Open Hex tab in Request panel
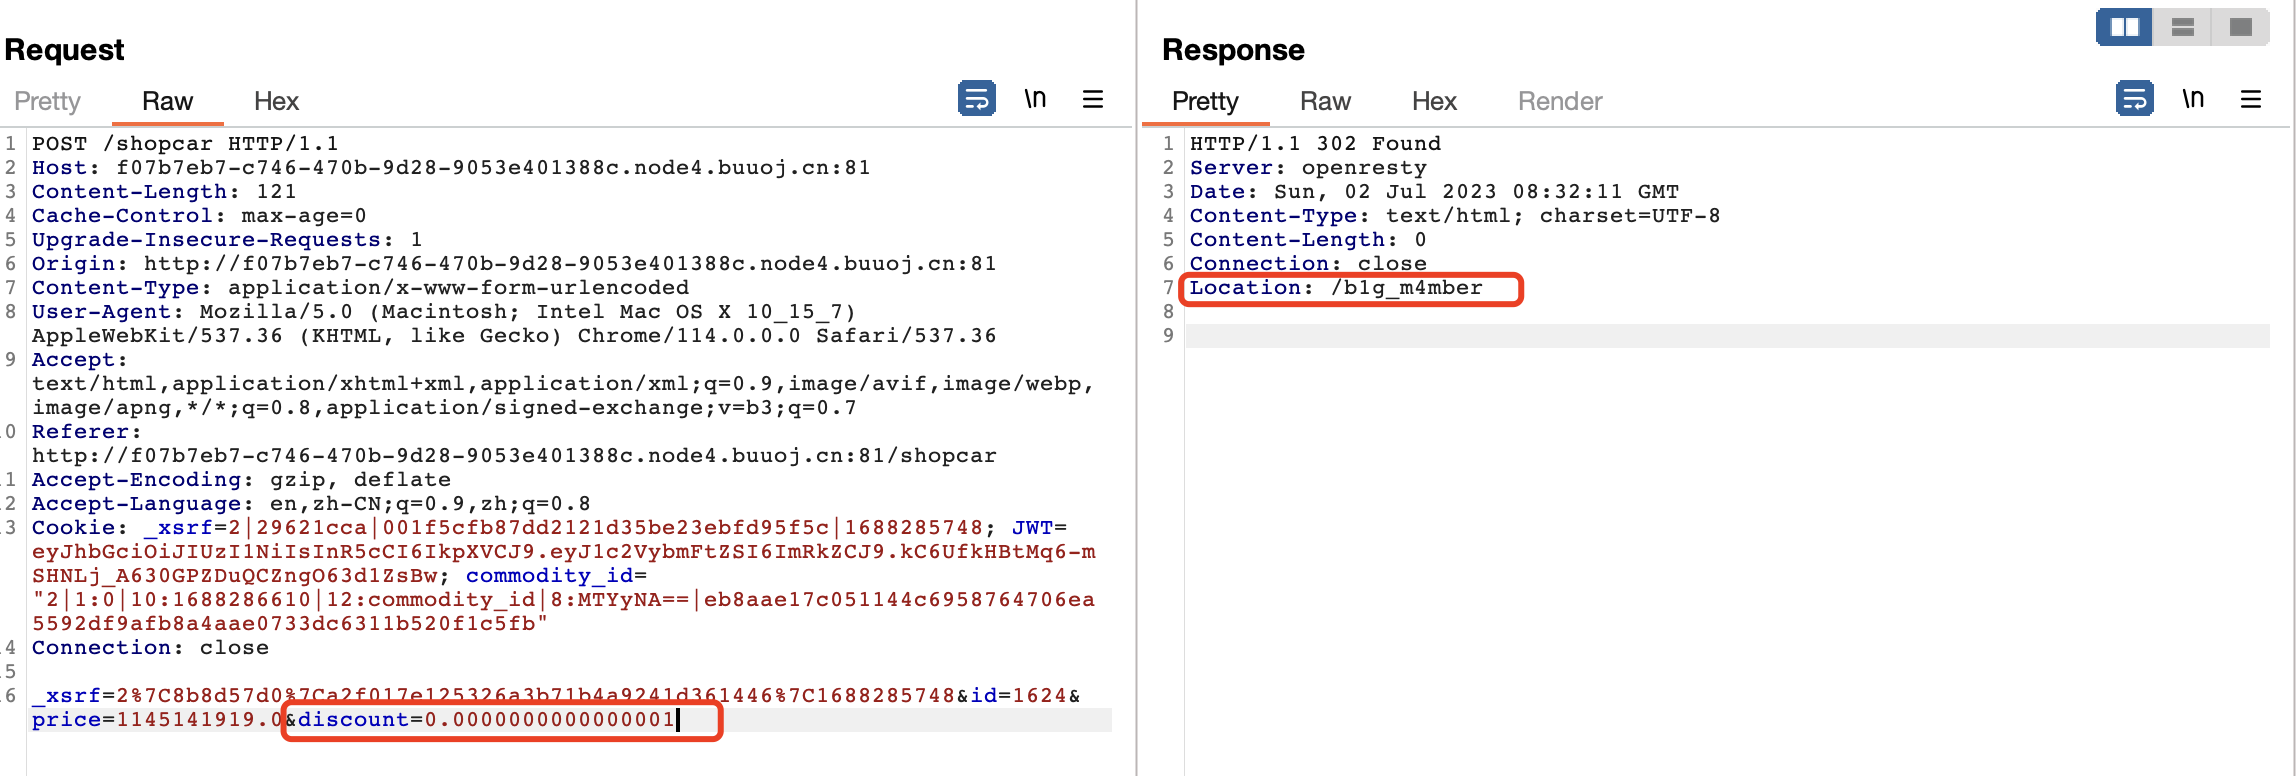The width and height of the screenshot is (2296, 776). tap(276, 101)
